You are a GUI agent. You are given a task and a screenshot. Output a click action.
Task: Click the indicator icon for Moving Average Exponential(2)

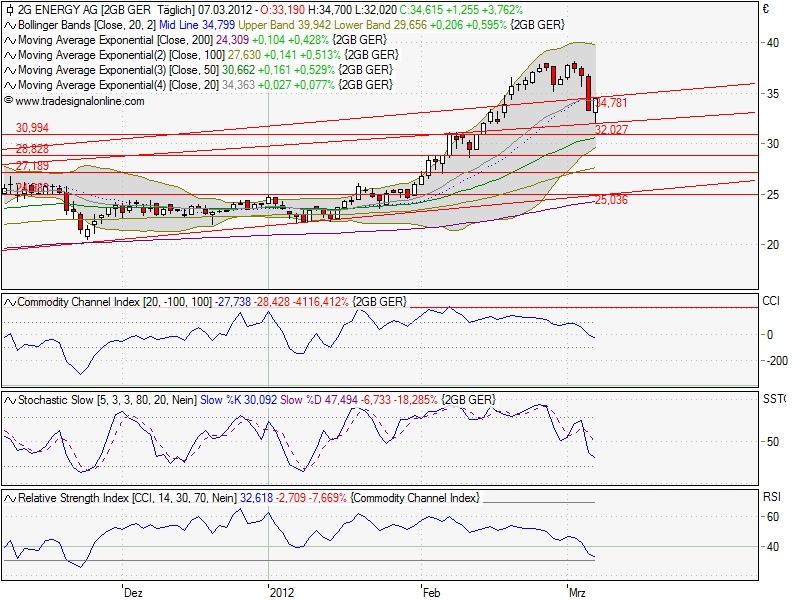[x=10, y=55]
